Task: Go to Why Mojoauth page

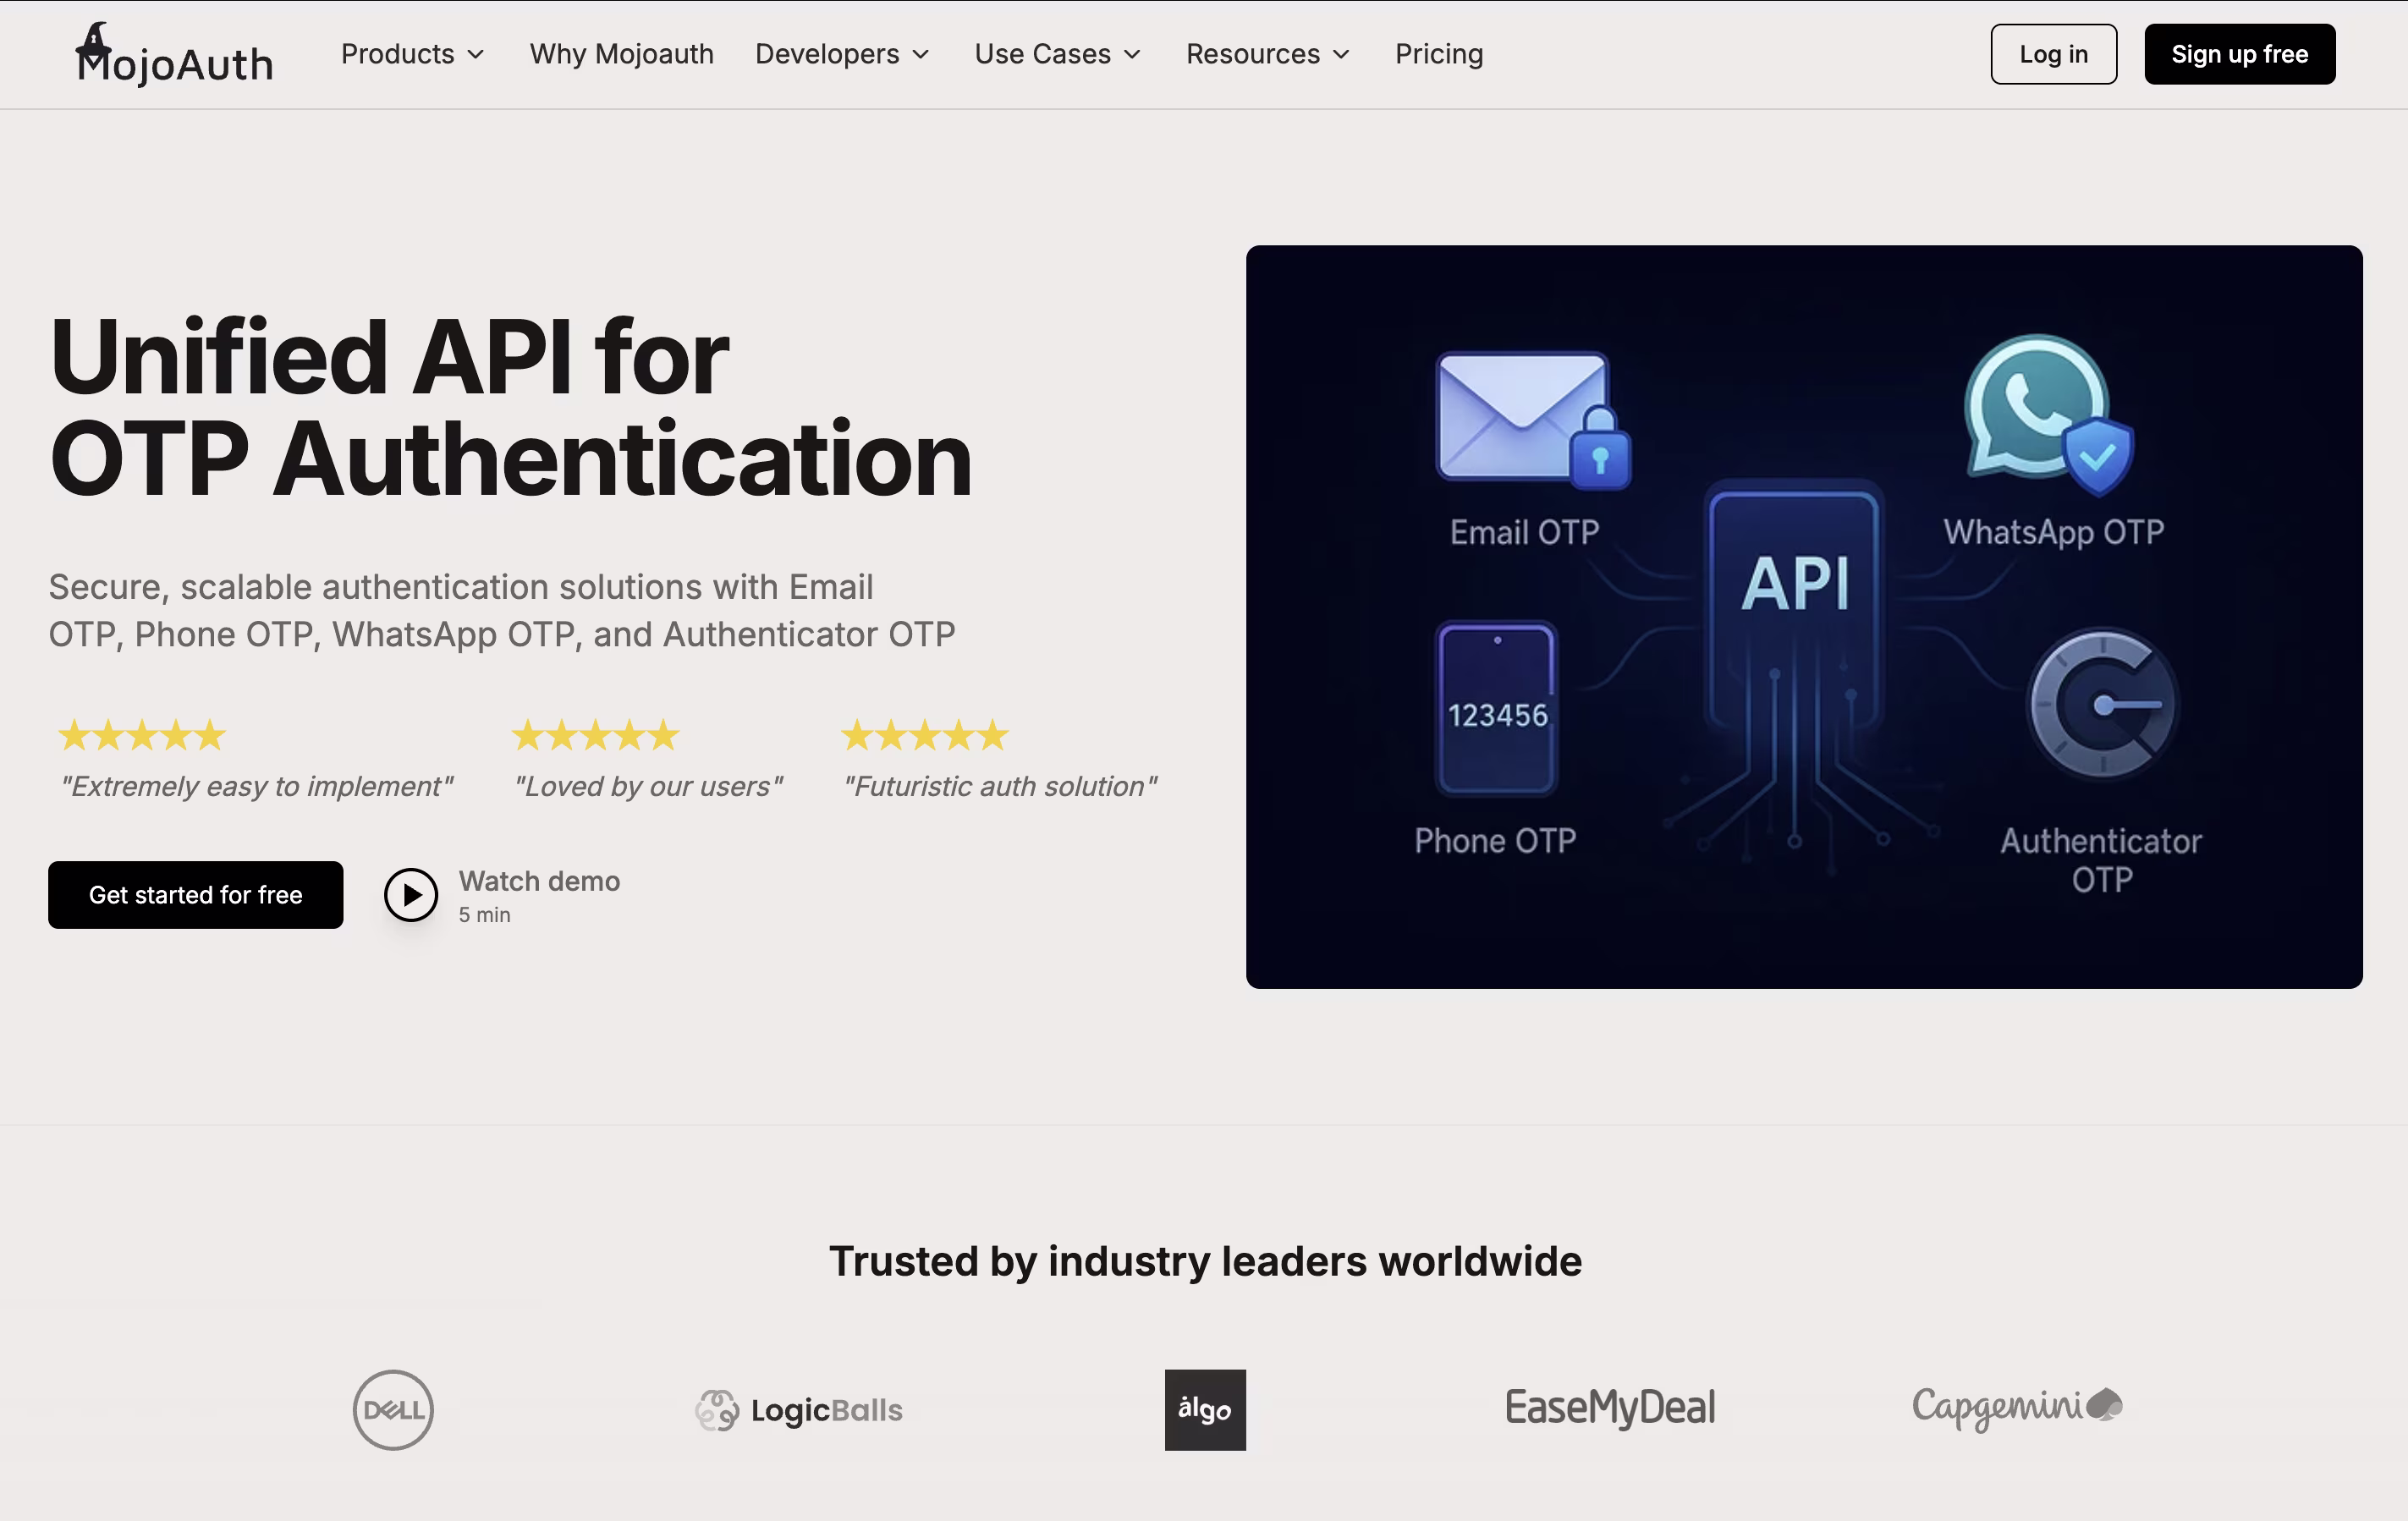Action: point(621,54)
